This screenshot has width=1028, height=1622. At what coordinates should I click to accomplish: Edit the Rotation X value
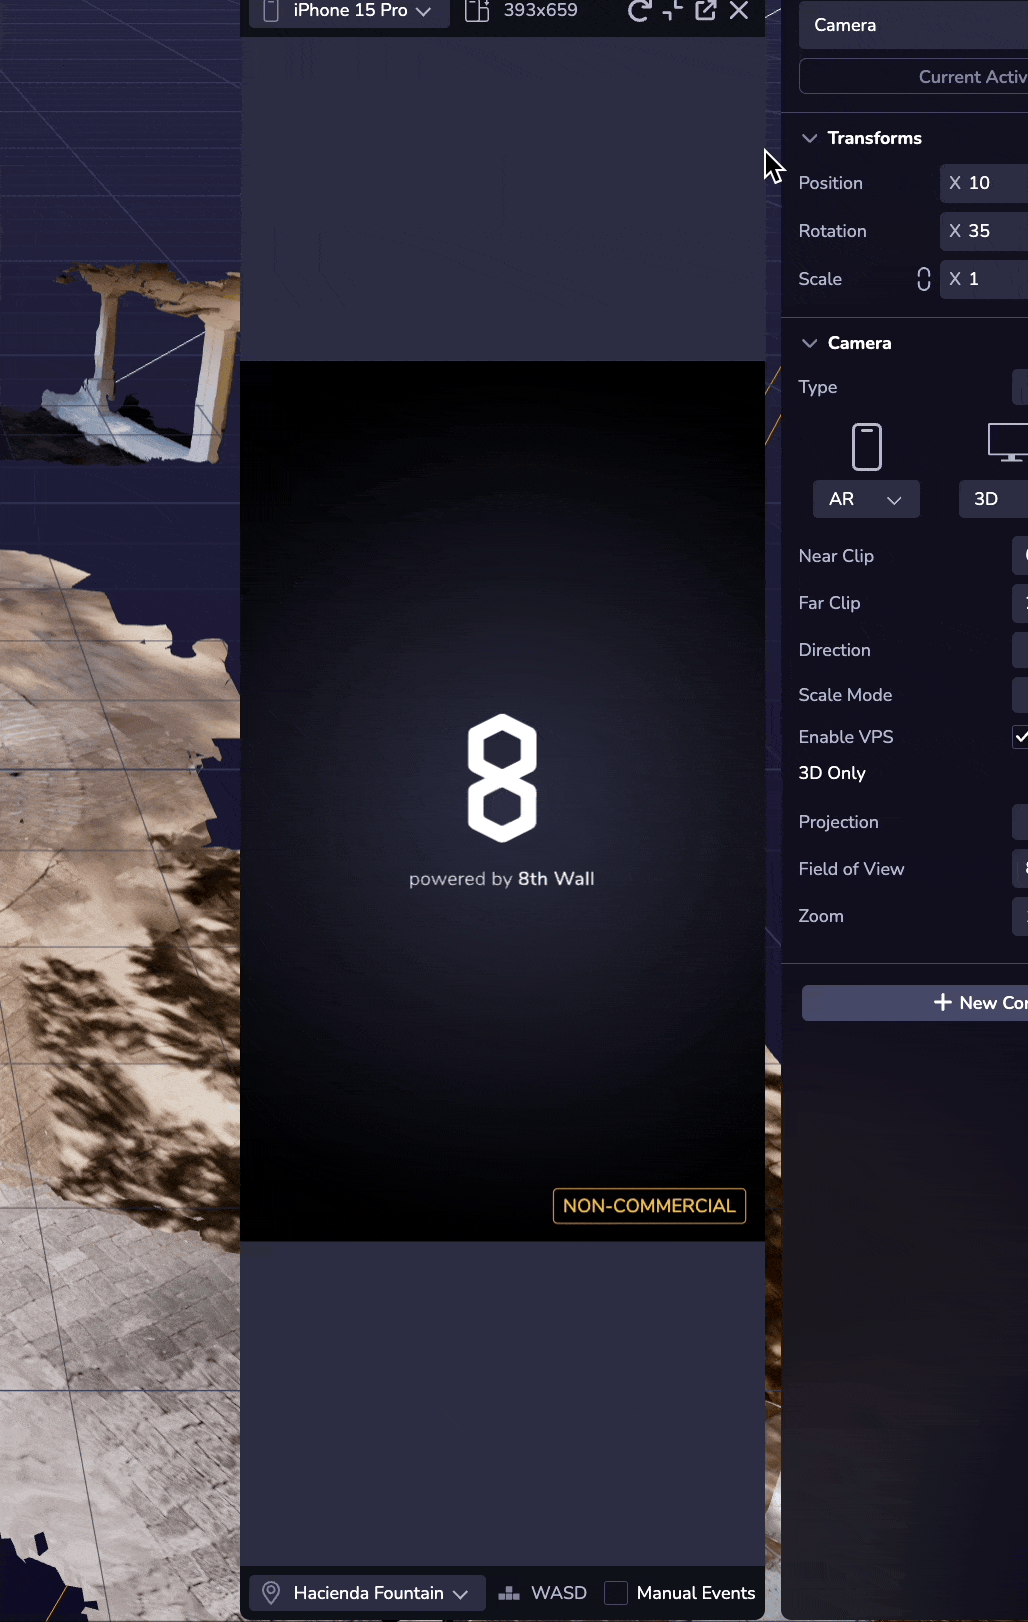984,231
